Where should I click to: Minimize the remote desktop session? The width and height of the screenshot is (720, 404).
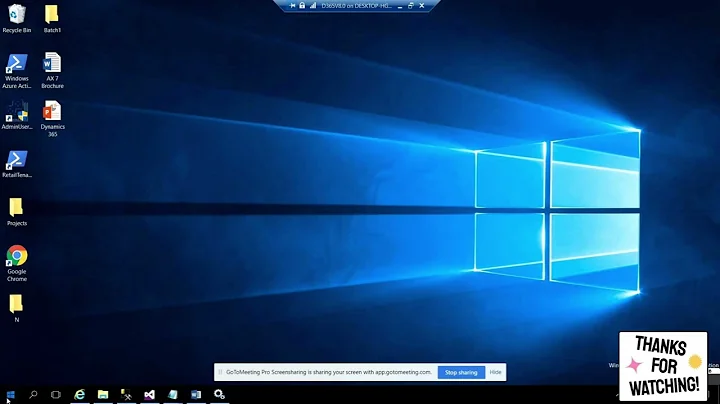(x=400, y=6)
